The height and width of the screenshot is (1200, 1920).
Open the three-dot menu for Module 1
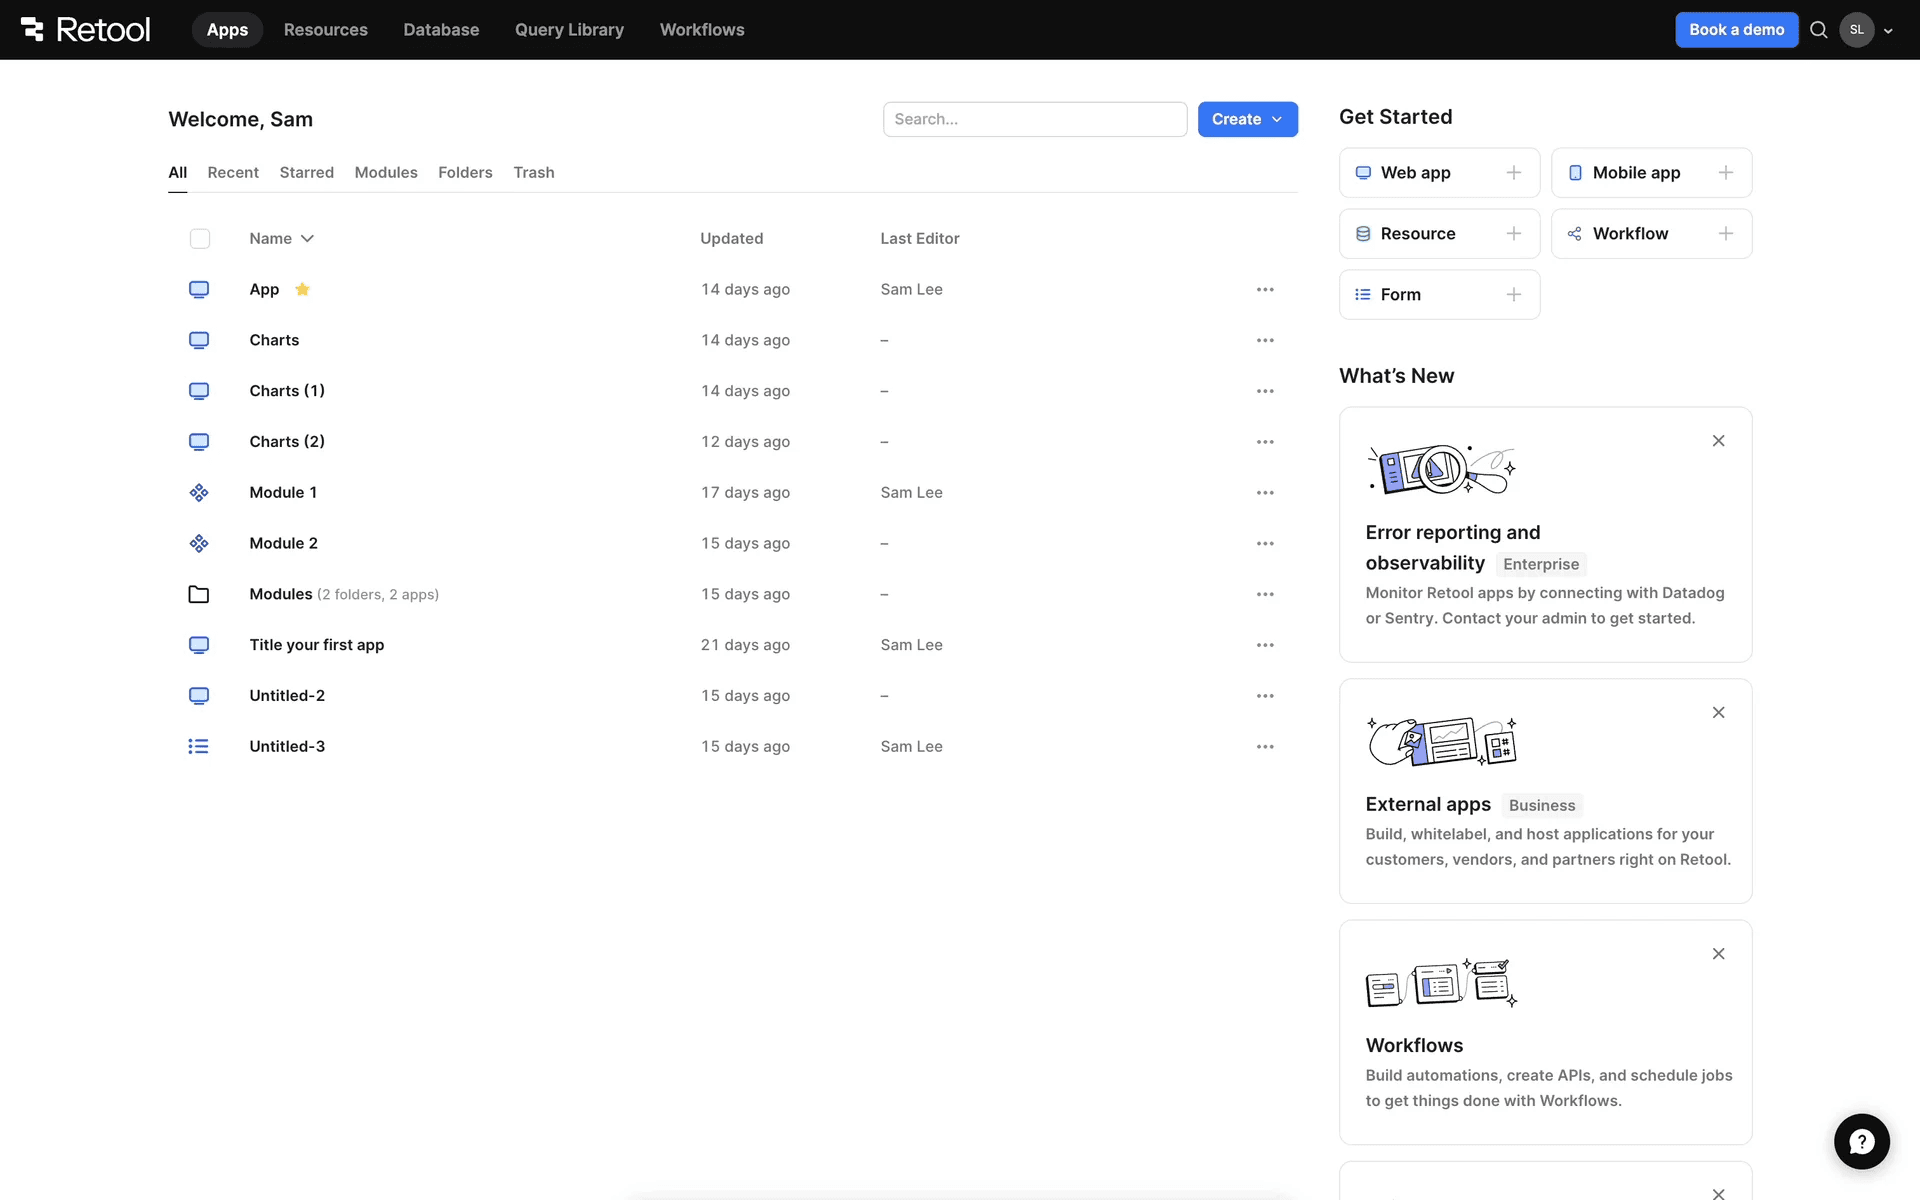(x=1265, y=493)
